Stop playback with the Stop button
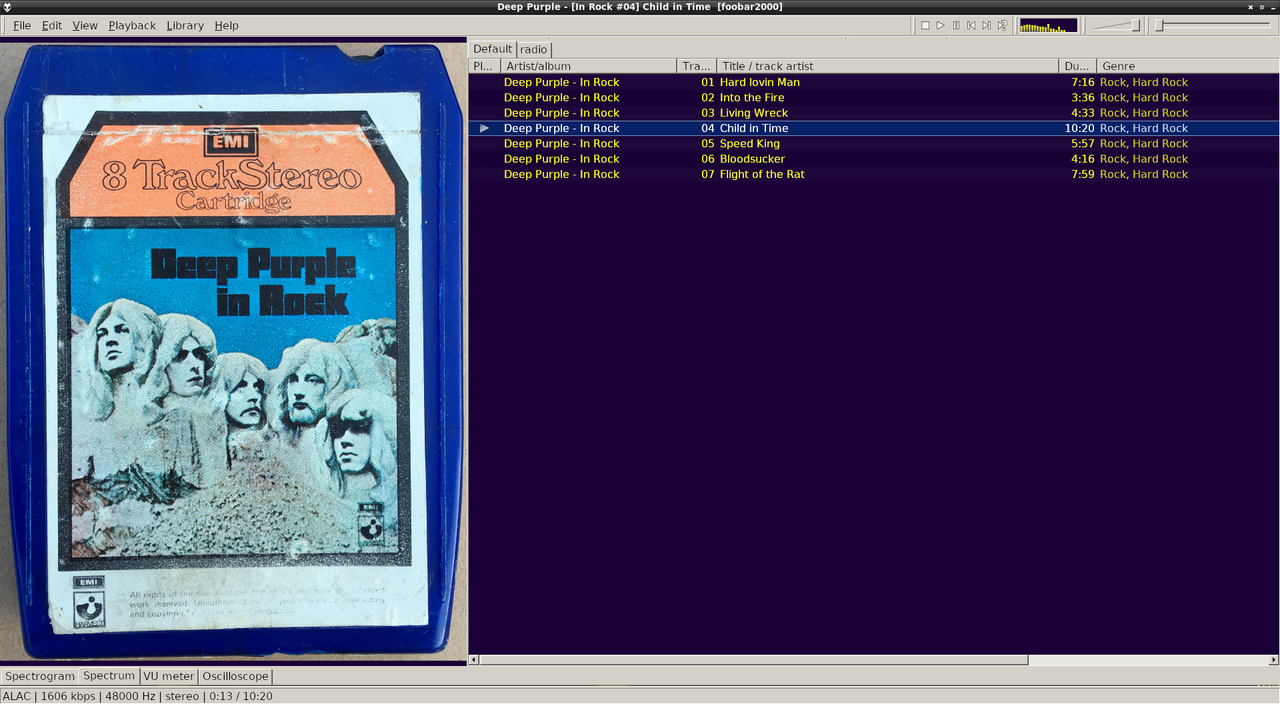The height and width of the screenshot is (704, 1280). (925, 25)
